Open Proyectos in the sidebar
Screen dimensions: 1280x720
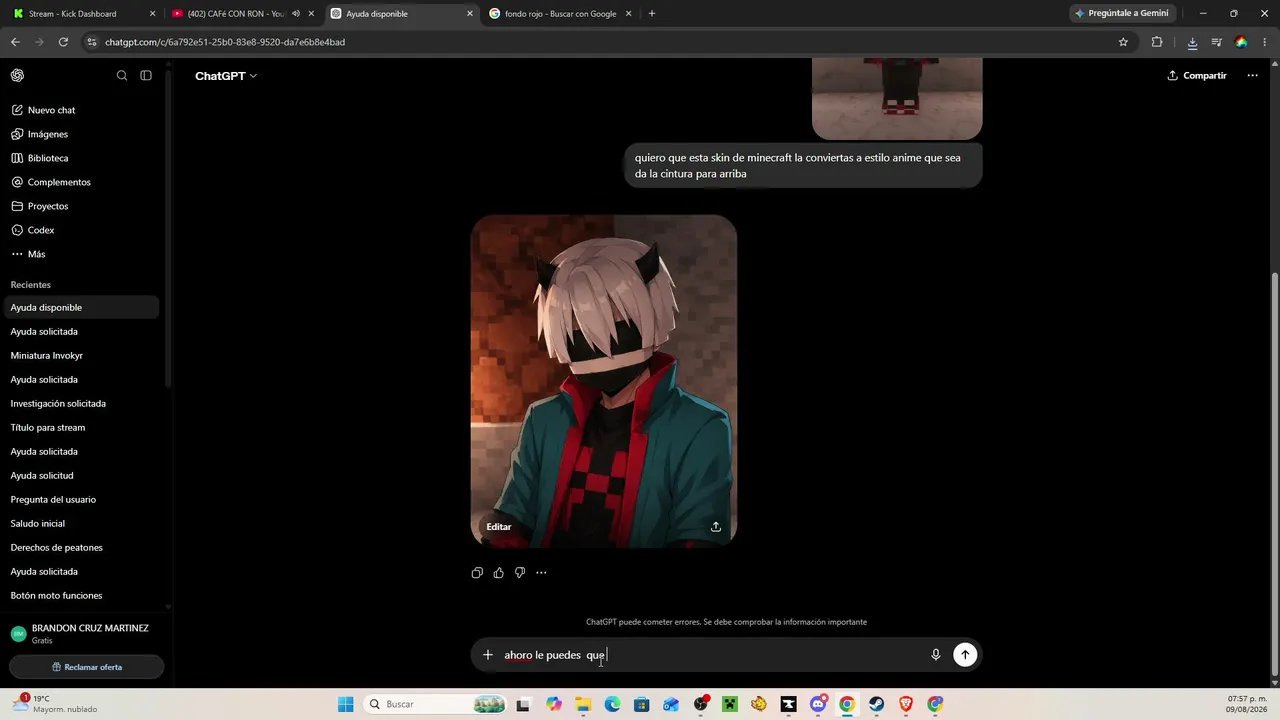point(82,206)
